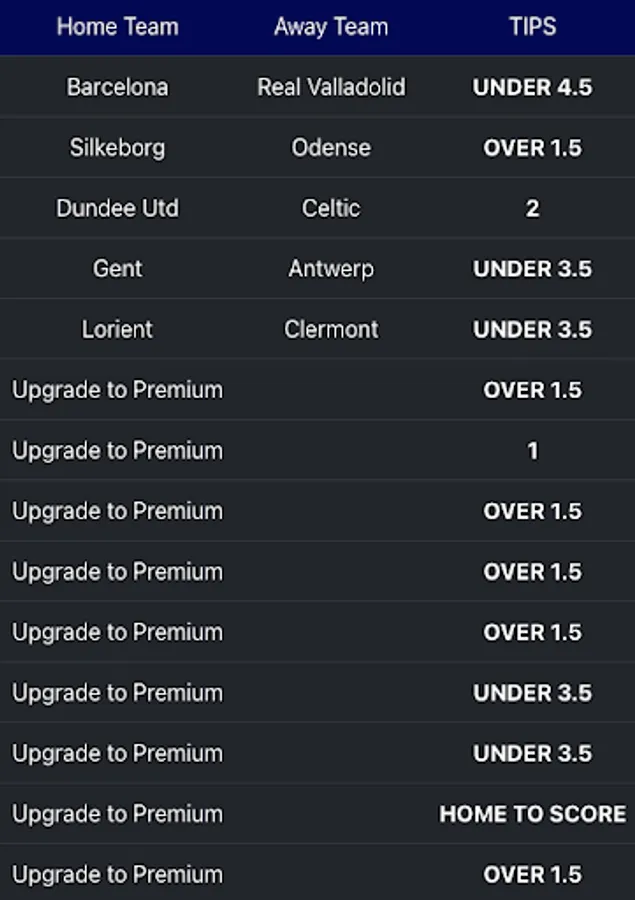This screenshot has height=900, width=635.
Task: Select Barcelona in the home team column
Action: (117, 87)
